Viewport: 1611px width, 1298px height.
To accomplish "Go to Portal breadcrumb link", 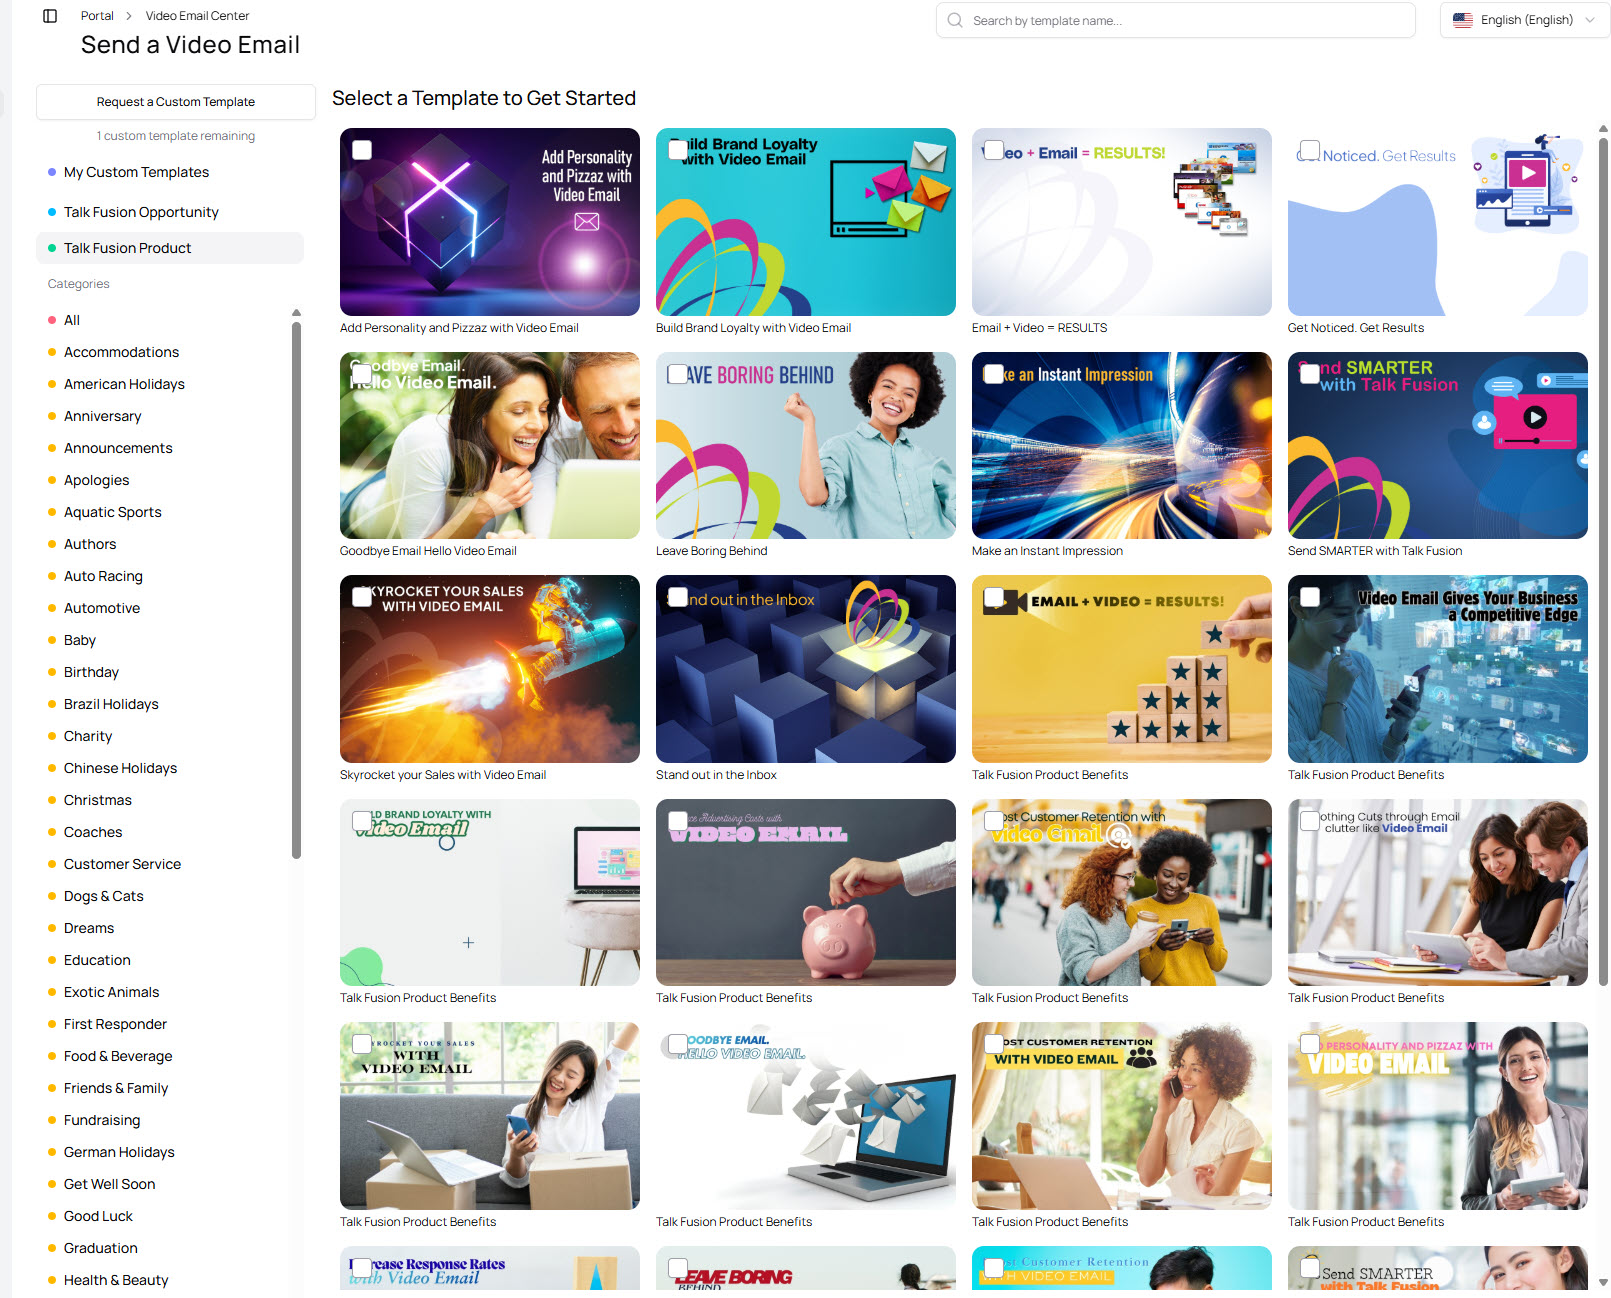I will click(x=97, y=16).
